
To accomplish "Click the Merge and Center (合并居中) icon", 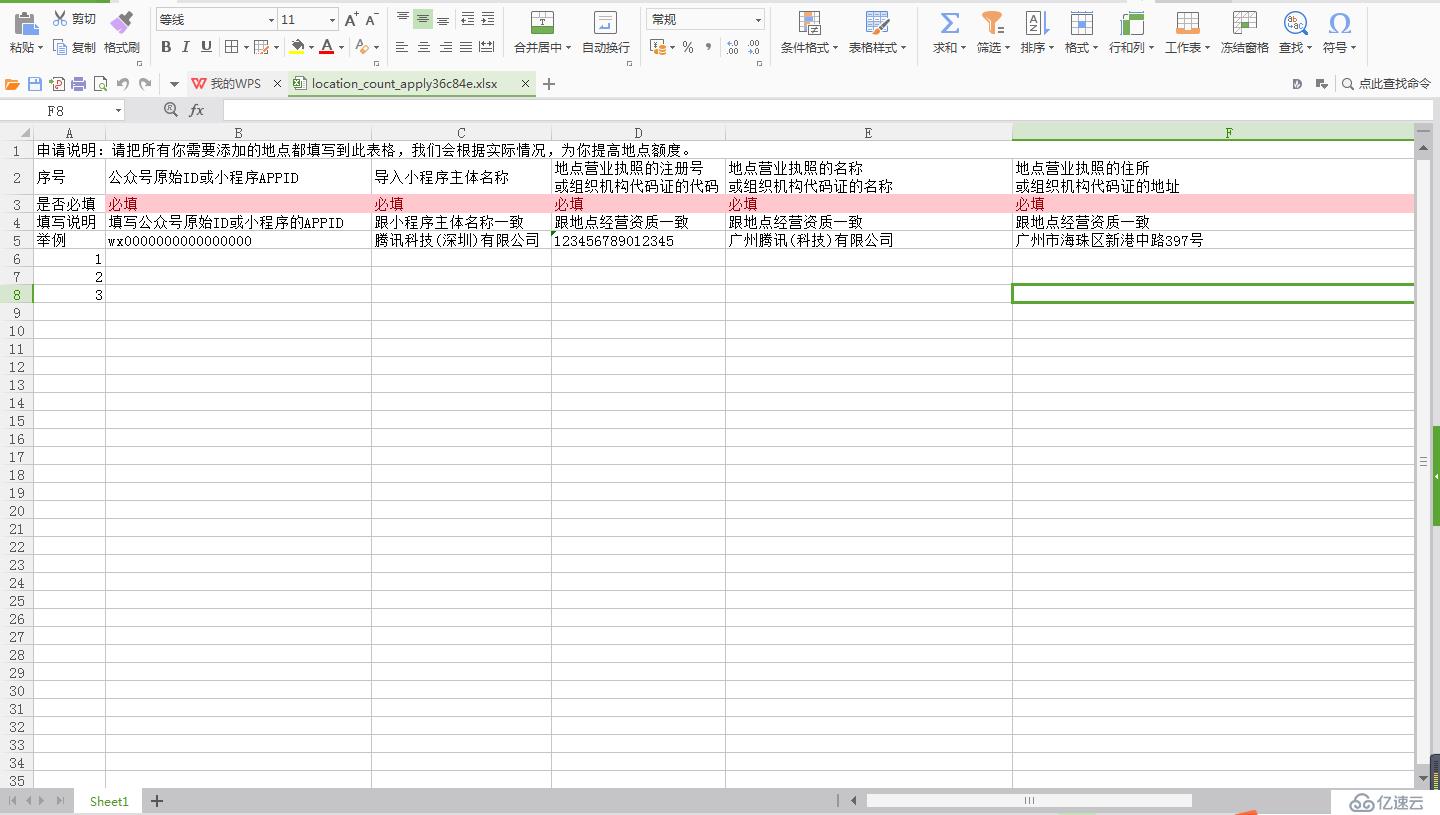I will click(x=542, y=24).
